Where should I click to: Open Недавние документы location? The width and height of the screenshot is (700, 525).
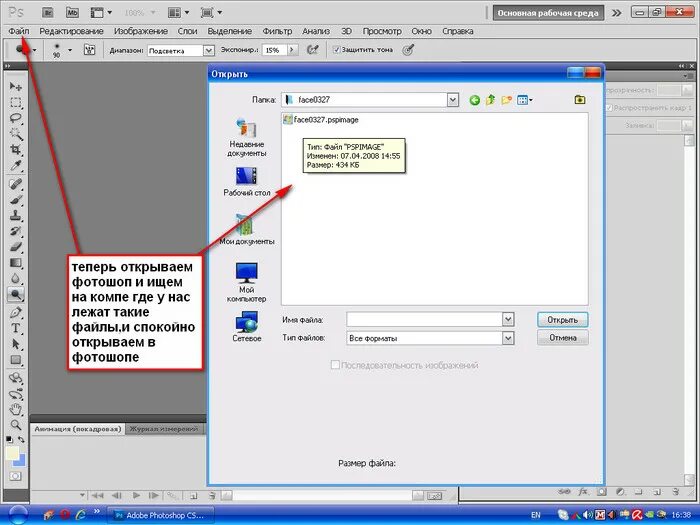click(x=246, y=138)
